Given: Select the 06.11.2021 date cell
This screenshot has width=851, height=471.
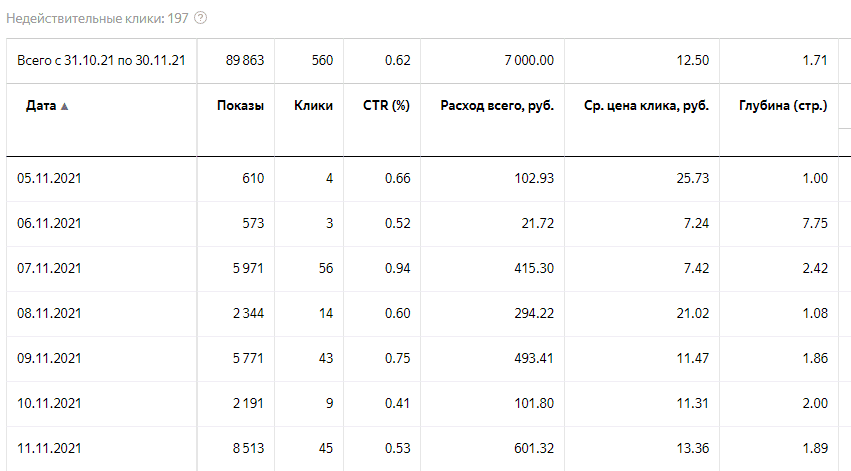Looking at the screenshot, I should [x=49, y=223].
